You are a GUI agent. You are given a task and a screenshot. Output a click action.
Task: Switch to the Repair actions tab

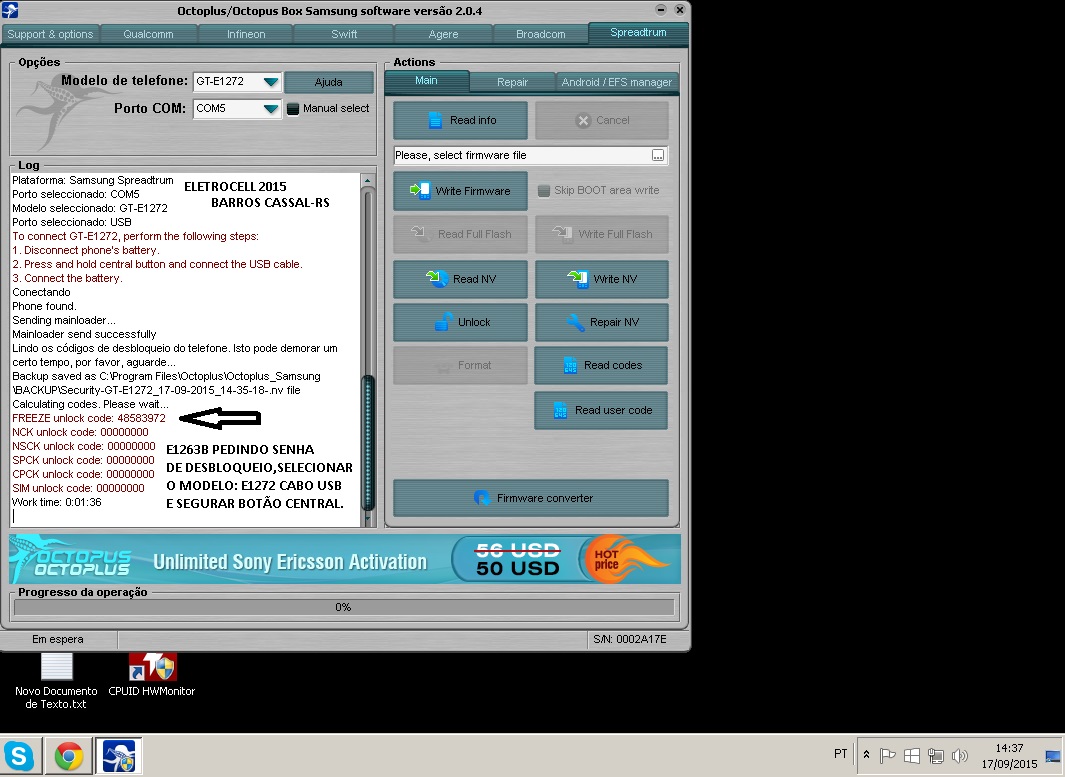point(512,82)
